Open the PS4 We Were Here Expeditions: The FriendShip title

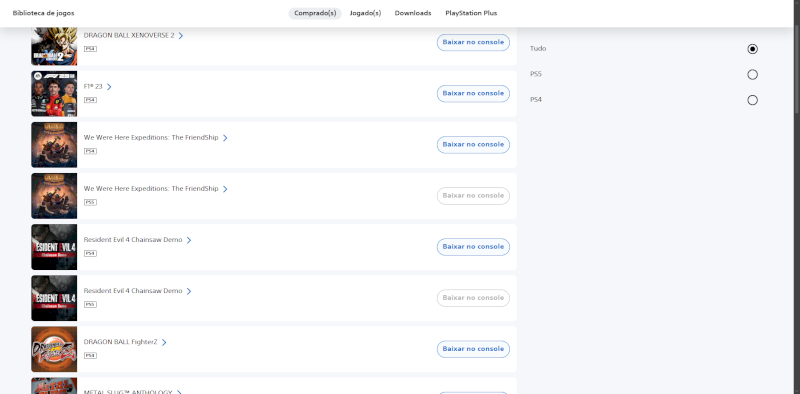(x=151, y=137)
